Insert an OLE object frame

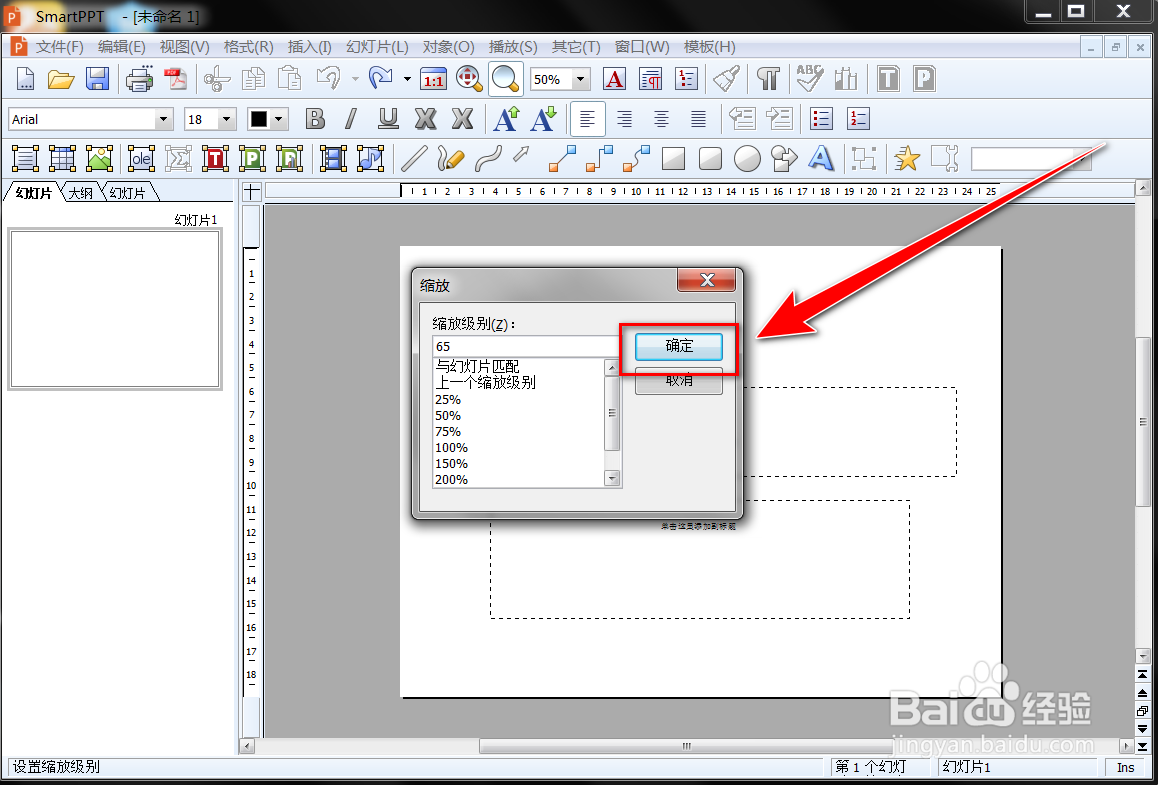click(141, 158)
